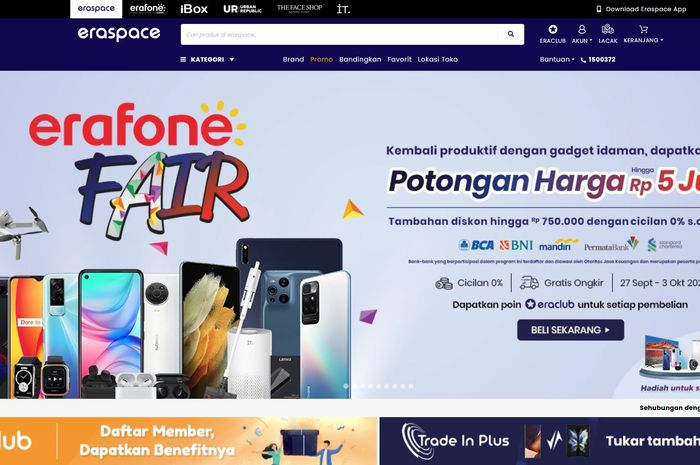The height and width of the screenshot is (465, 700).
Task: Open the Keranjang shopping cart icon
Action: (x=643, y=29)
